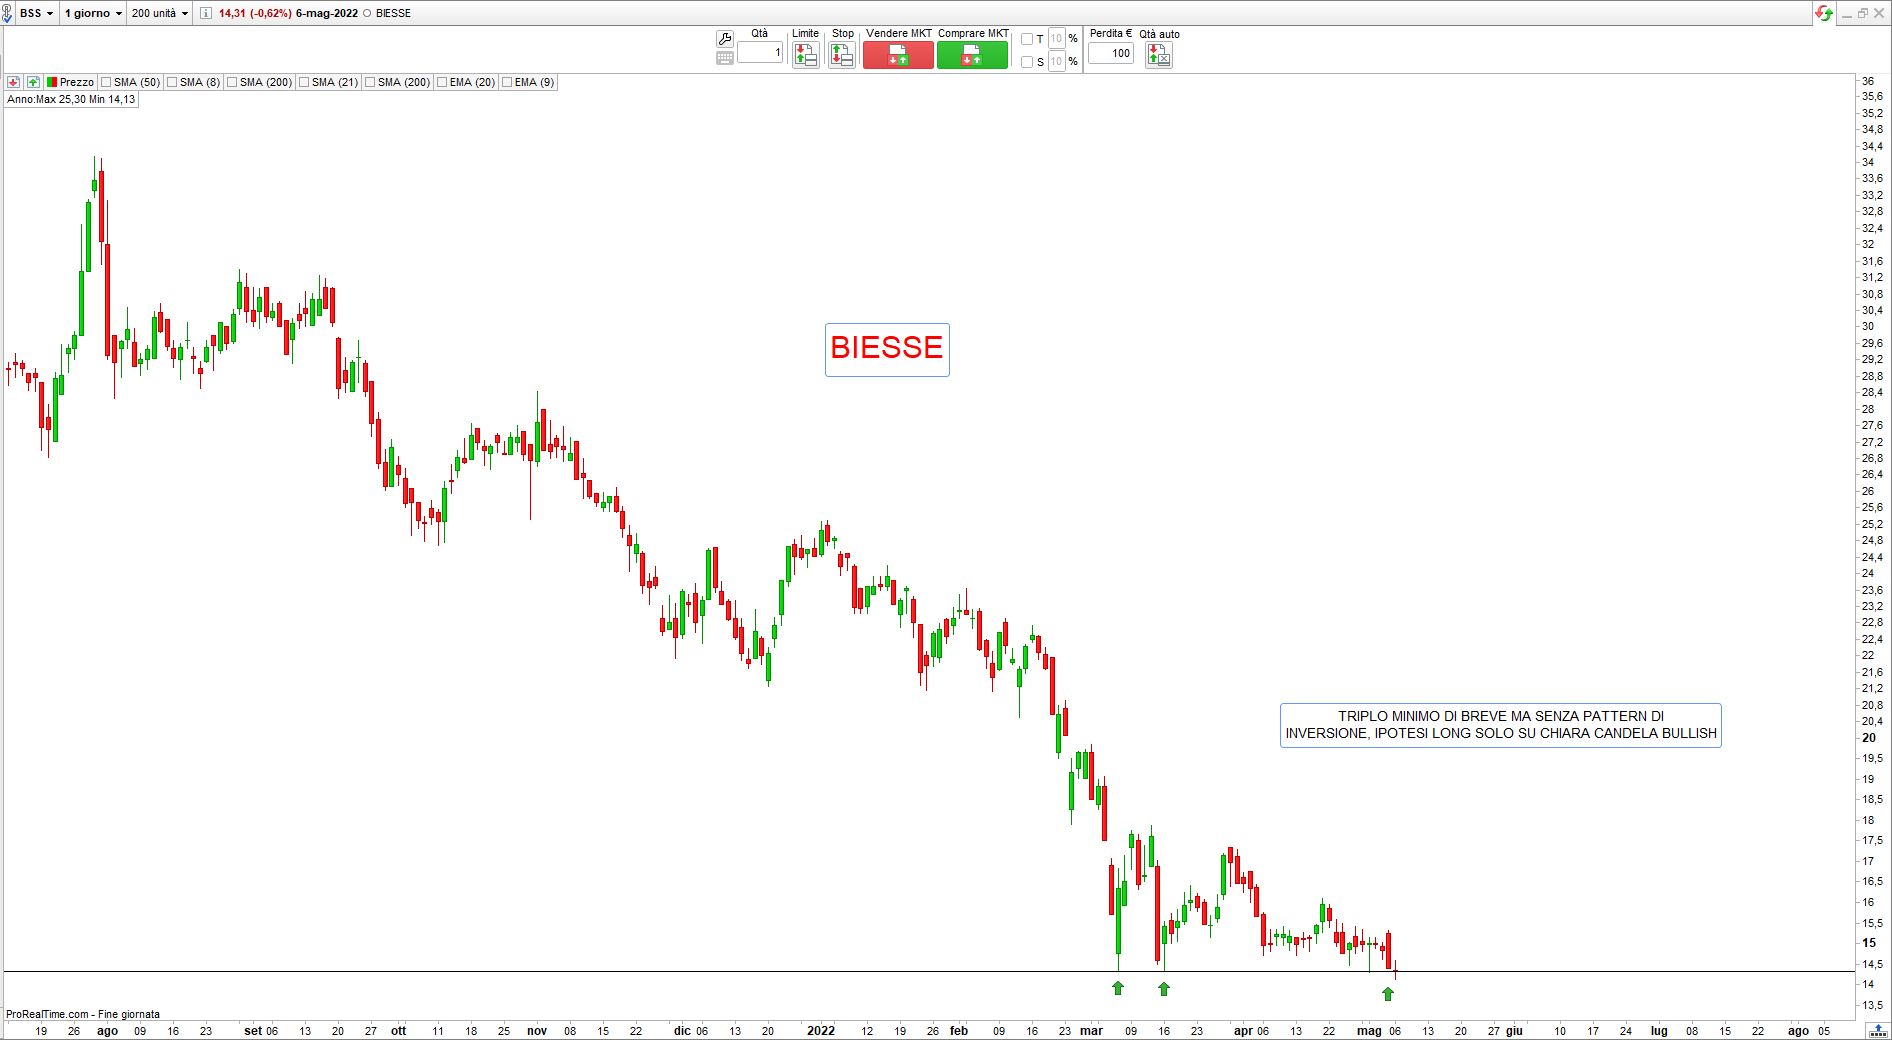Click the price 14,31 (-0,62%) readout
The height and width of the screenshot is (1040, 1892).
pyautogui.click(x=255, y=13)
